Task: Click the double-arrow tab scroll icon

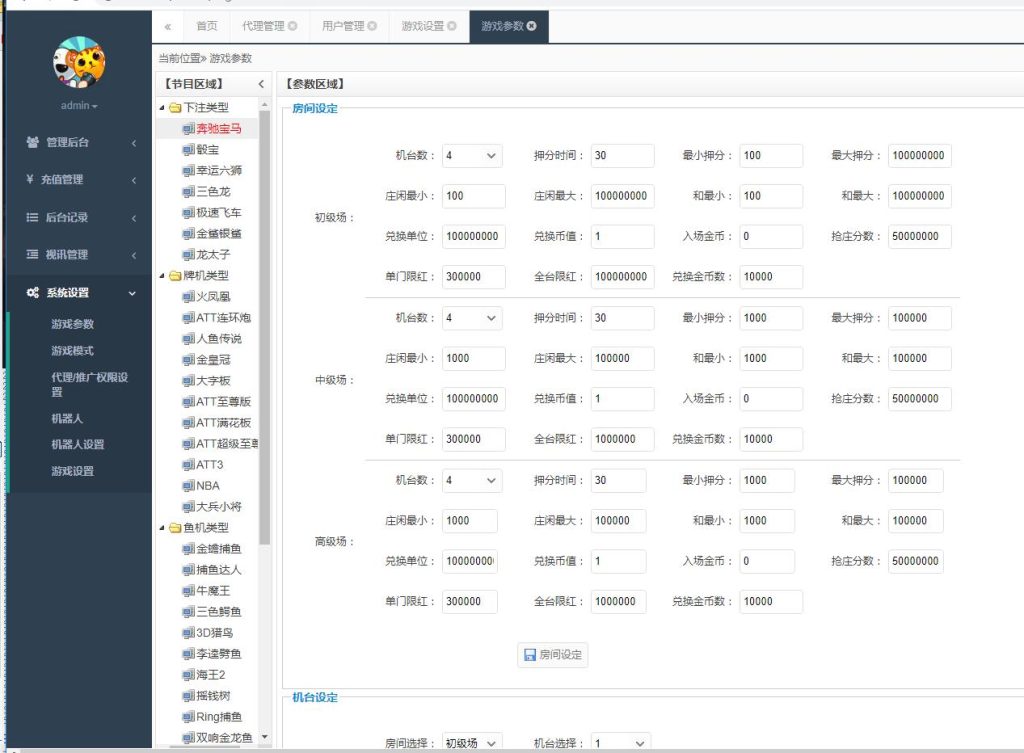Action: coord(168,27)
